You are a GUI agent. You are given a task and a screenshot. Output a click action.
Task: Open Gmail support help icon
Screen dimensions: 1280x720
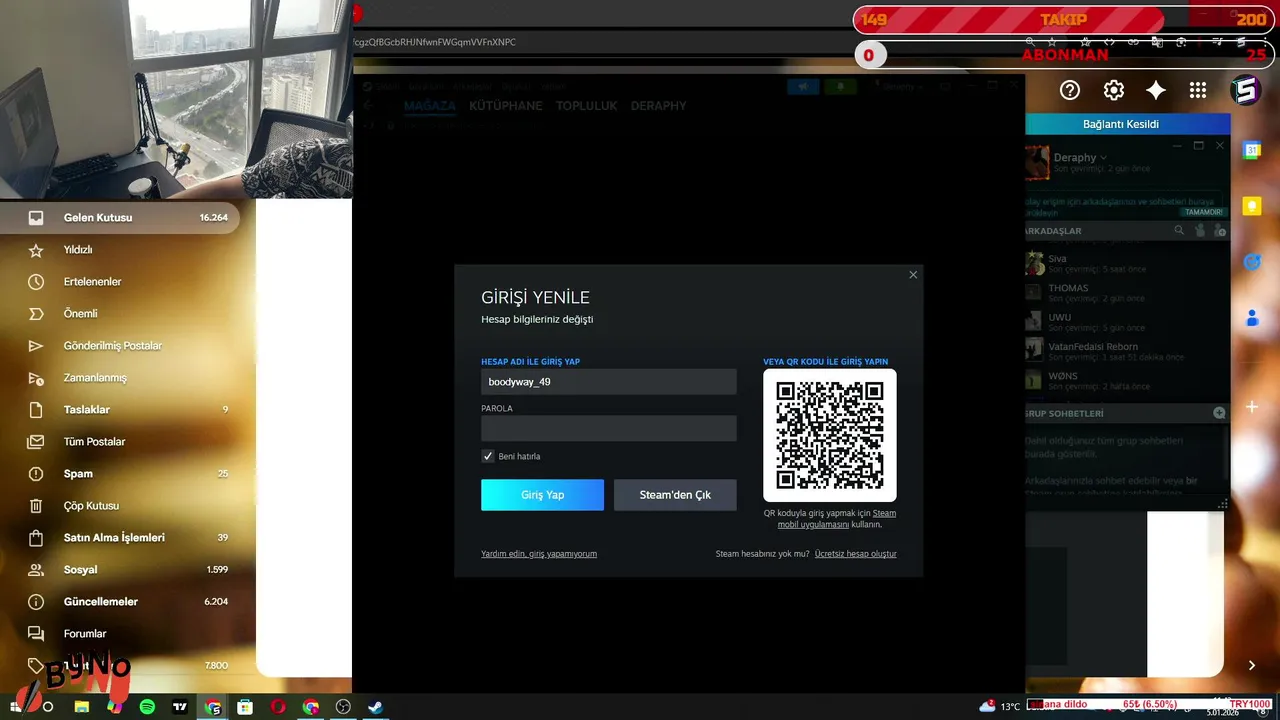1070,90
